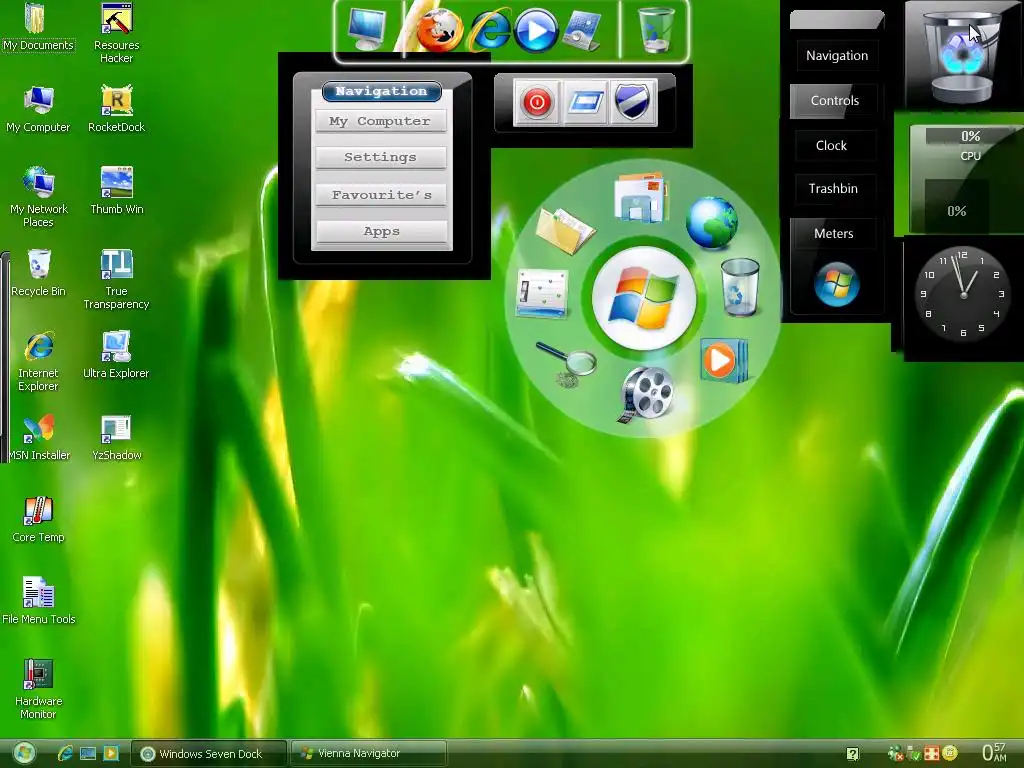Click the Start orb on the taskbar
1024x768 pixels.
click(25, 754)
